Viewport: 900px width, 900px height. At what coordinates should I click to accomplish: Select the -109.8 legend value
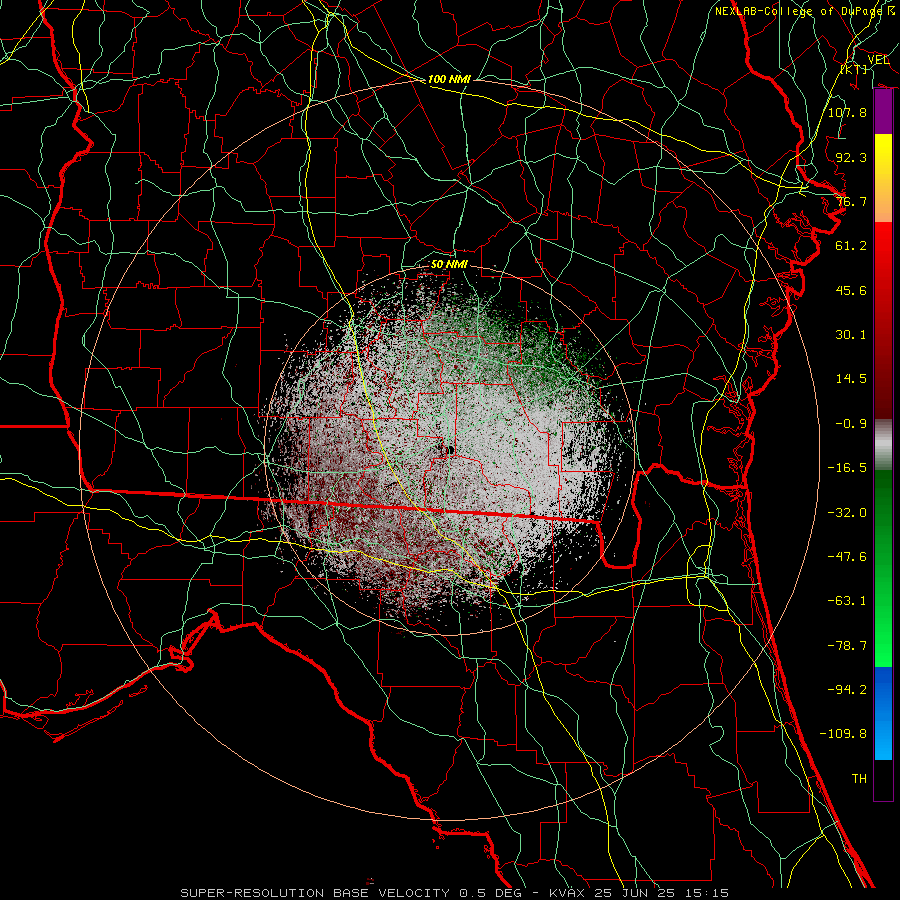tap(843, 734)
